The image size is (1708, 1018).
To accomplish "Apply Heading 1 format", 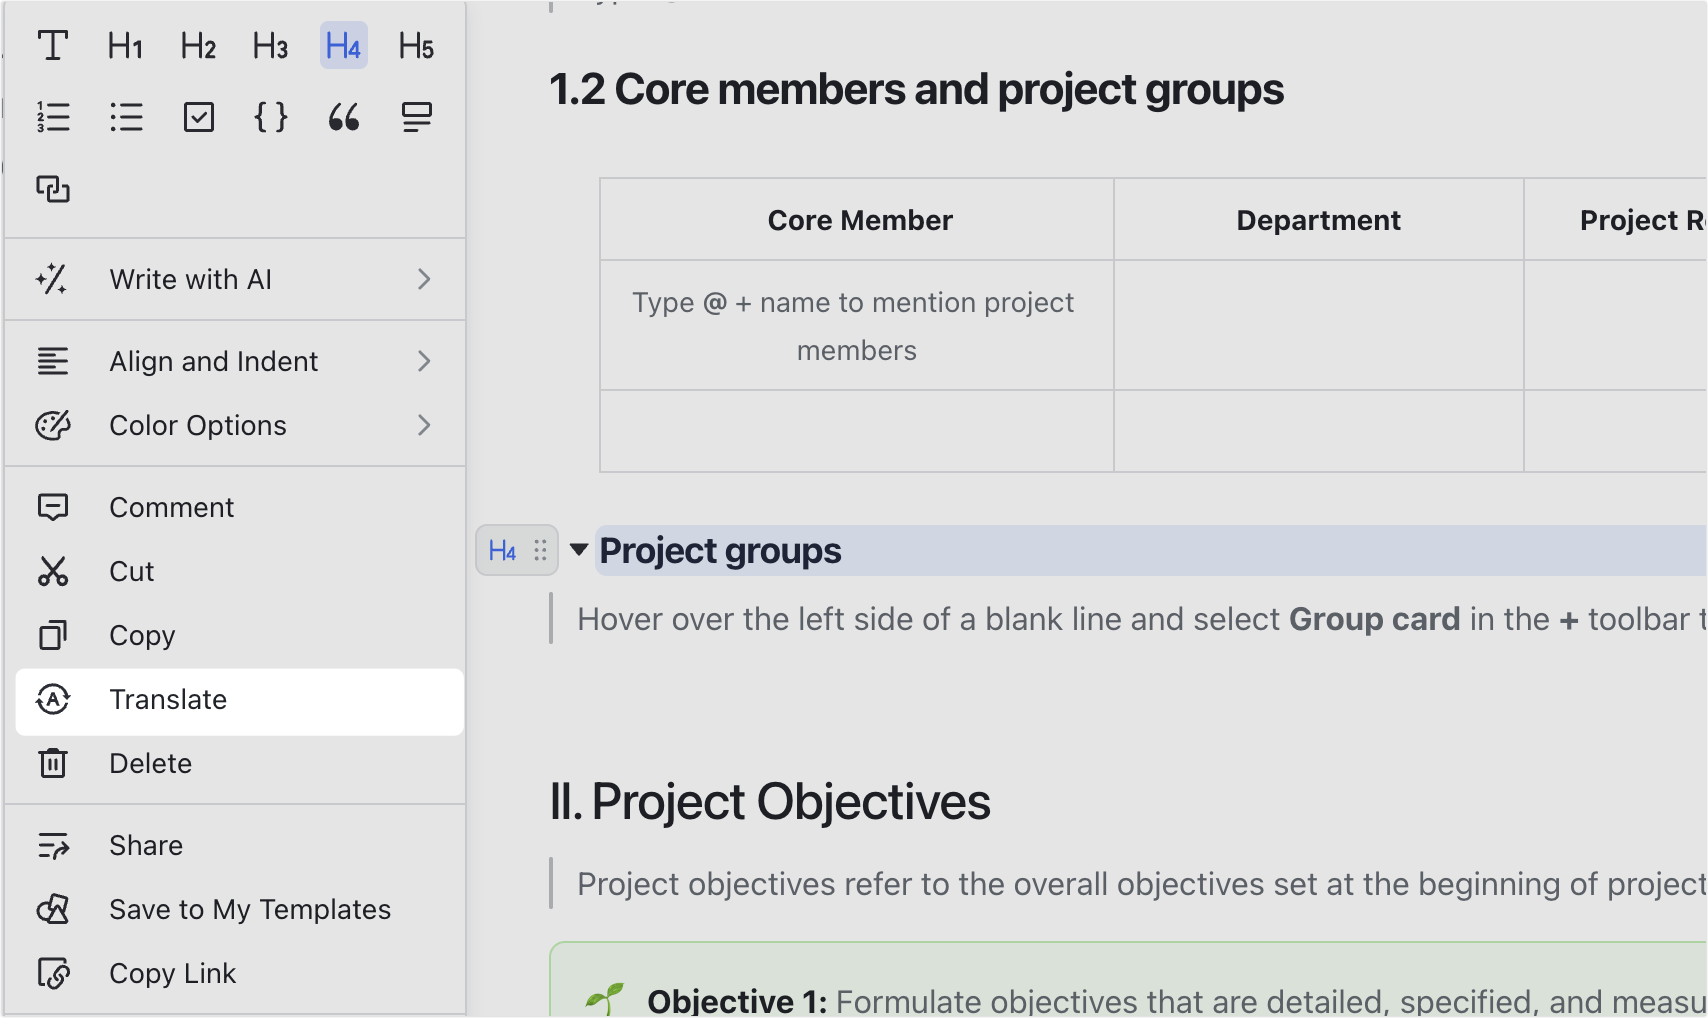I will (x=126, y=46).
